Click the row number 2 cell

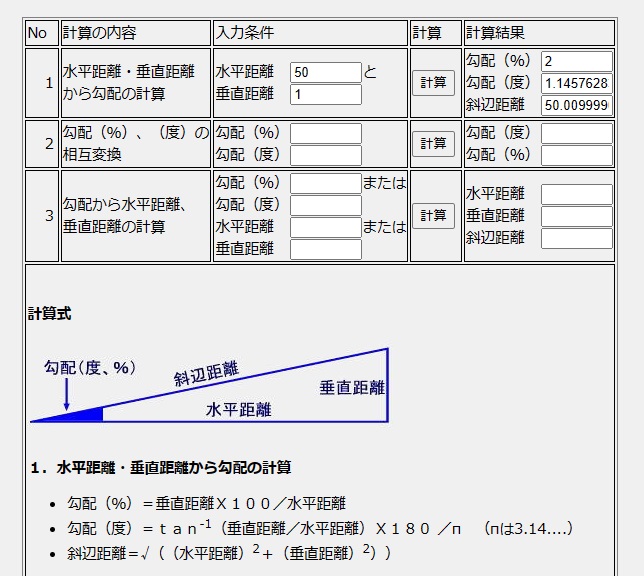click(x=42, y=144)
